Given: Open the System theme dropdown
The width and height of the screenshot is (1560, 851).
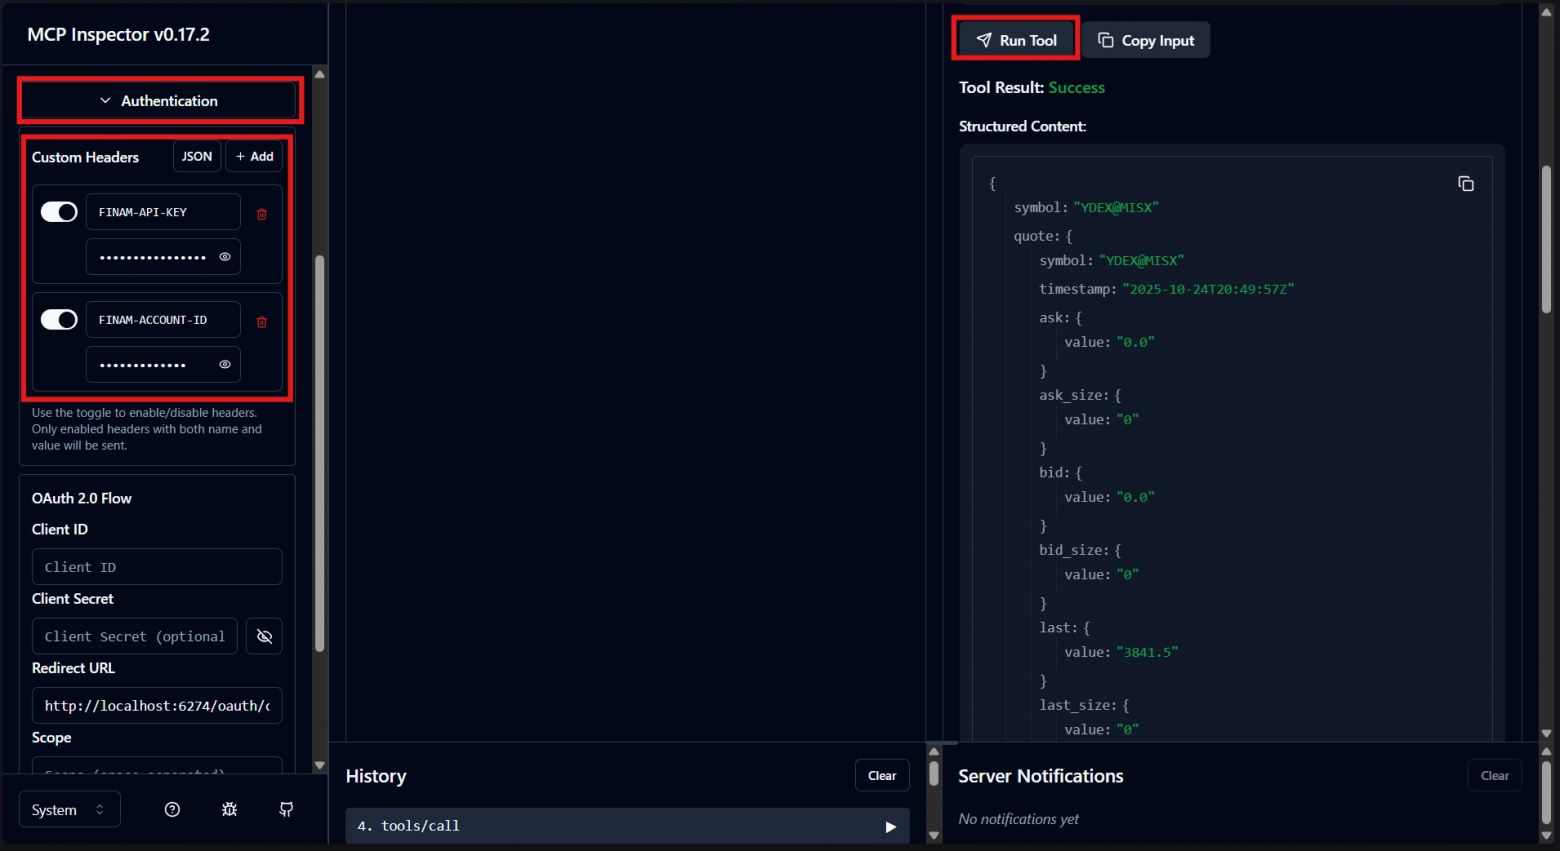Looking at the screenshot, I should (x=70, y=809).
